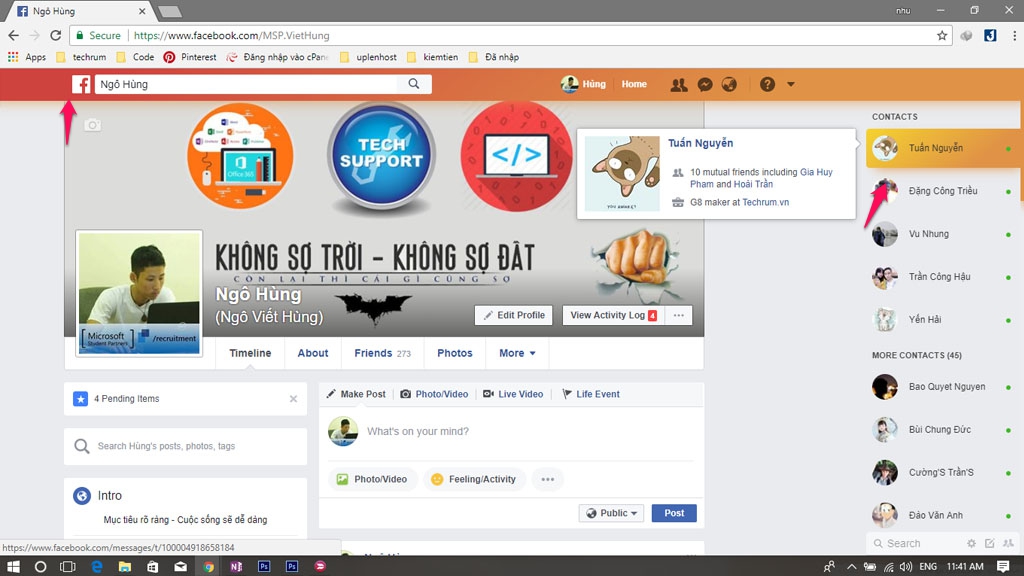Expand the More tab dropdown on profile
The width and height of the screenshot is (1024, 576).
(x=517, y=353)
